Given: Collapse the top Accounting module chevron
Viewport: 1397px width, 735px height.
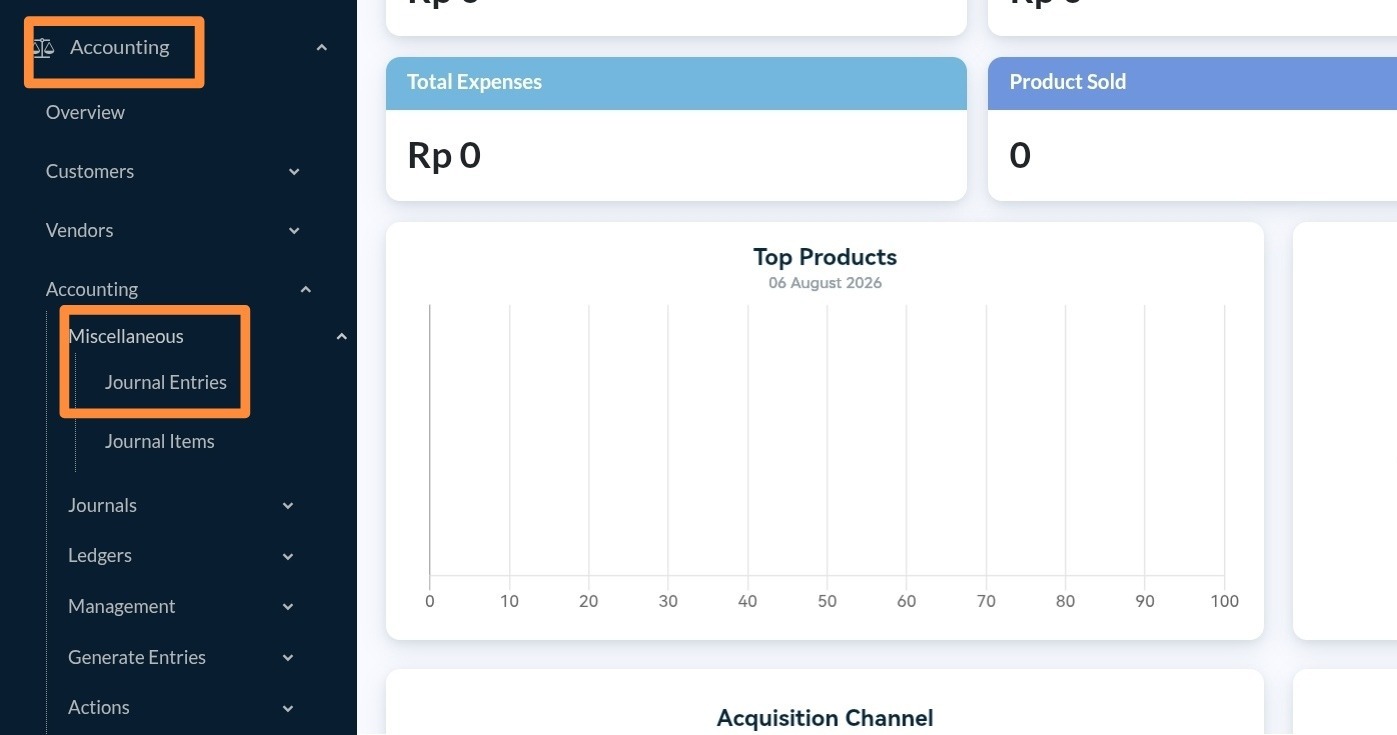Looking at the screenshot, I should tap(321, 47).
